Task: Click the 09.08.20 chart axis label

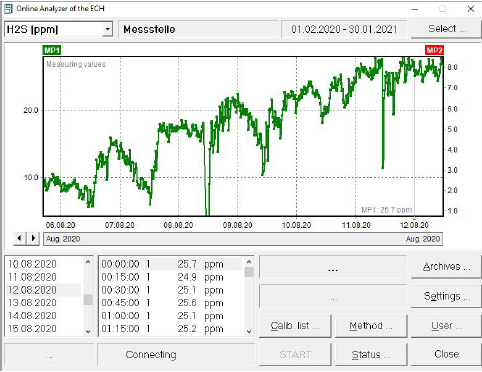Action: coord(237,225)
